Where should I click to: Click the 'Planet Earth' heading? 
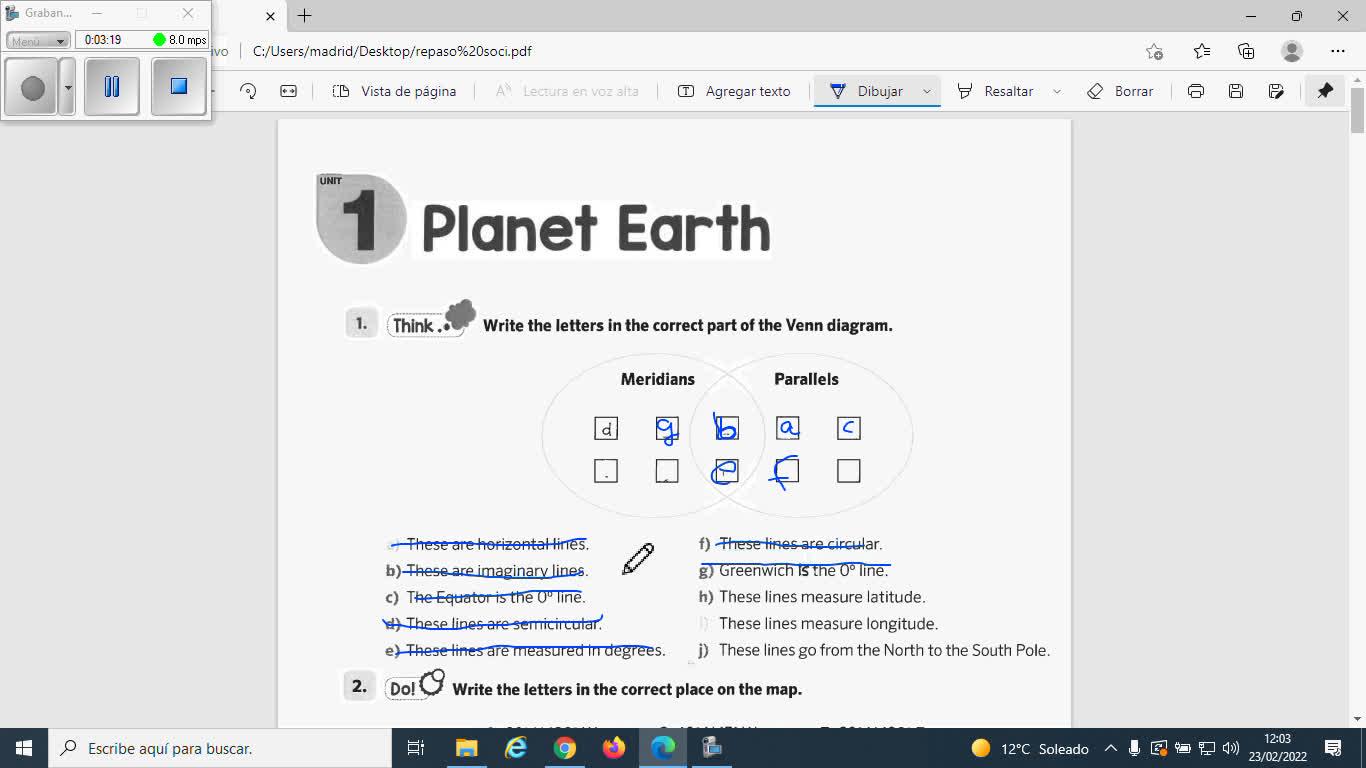(596, 229)
